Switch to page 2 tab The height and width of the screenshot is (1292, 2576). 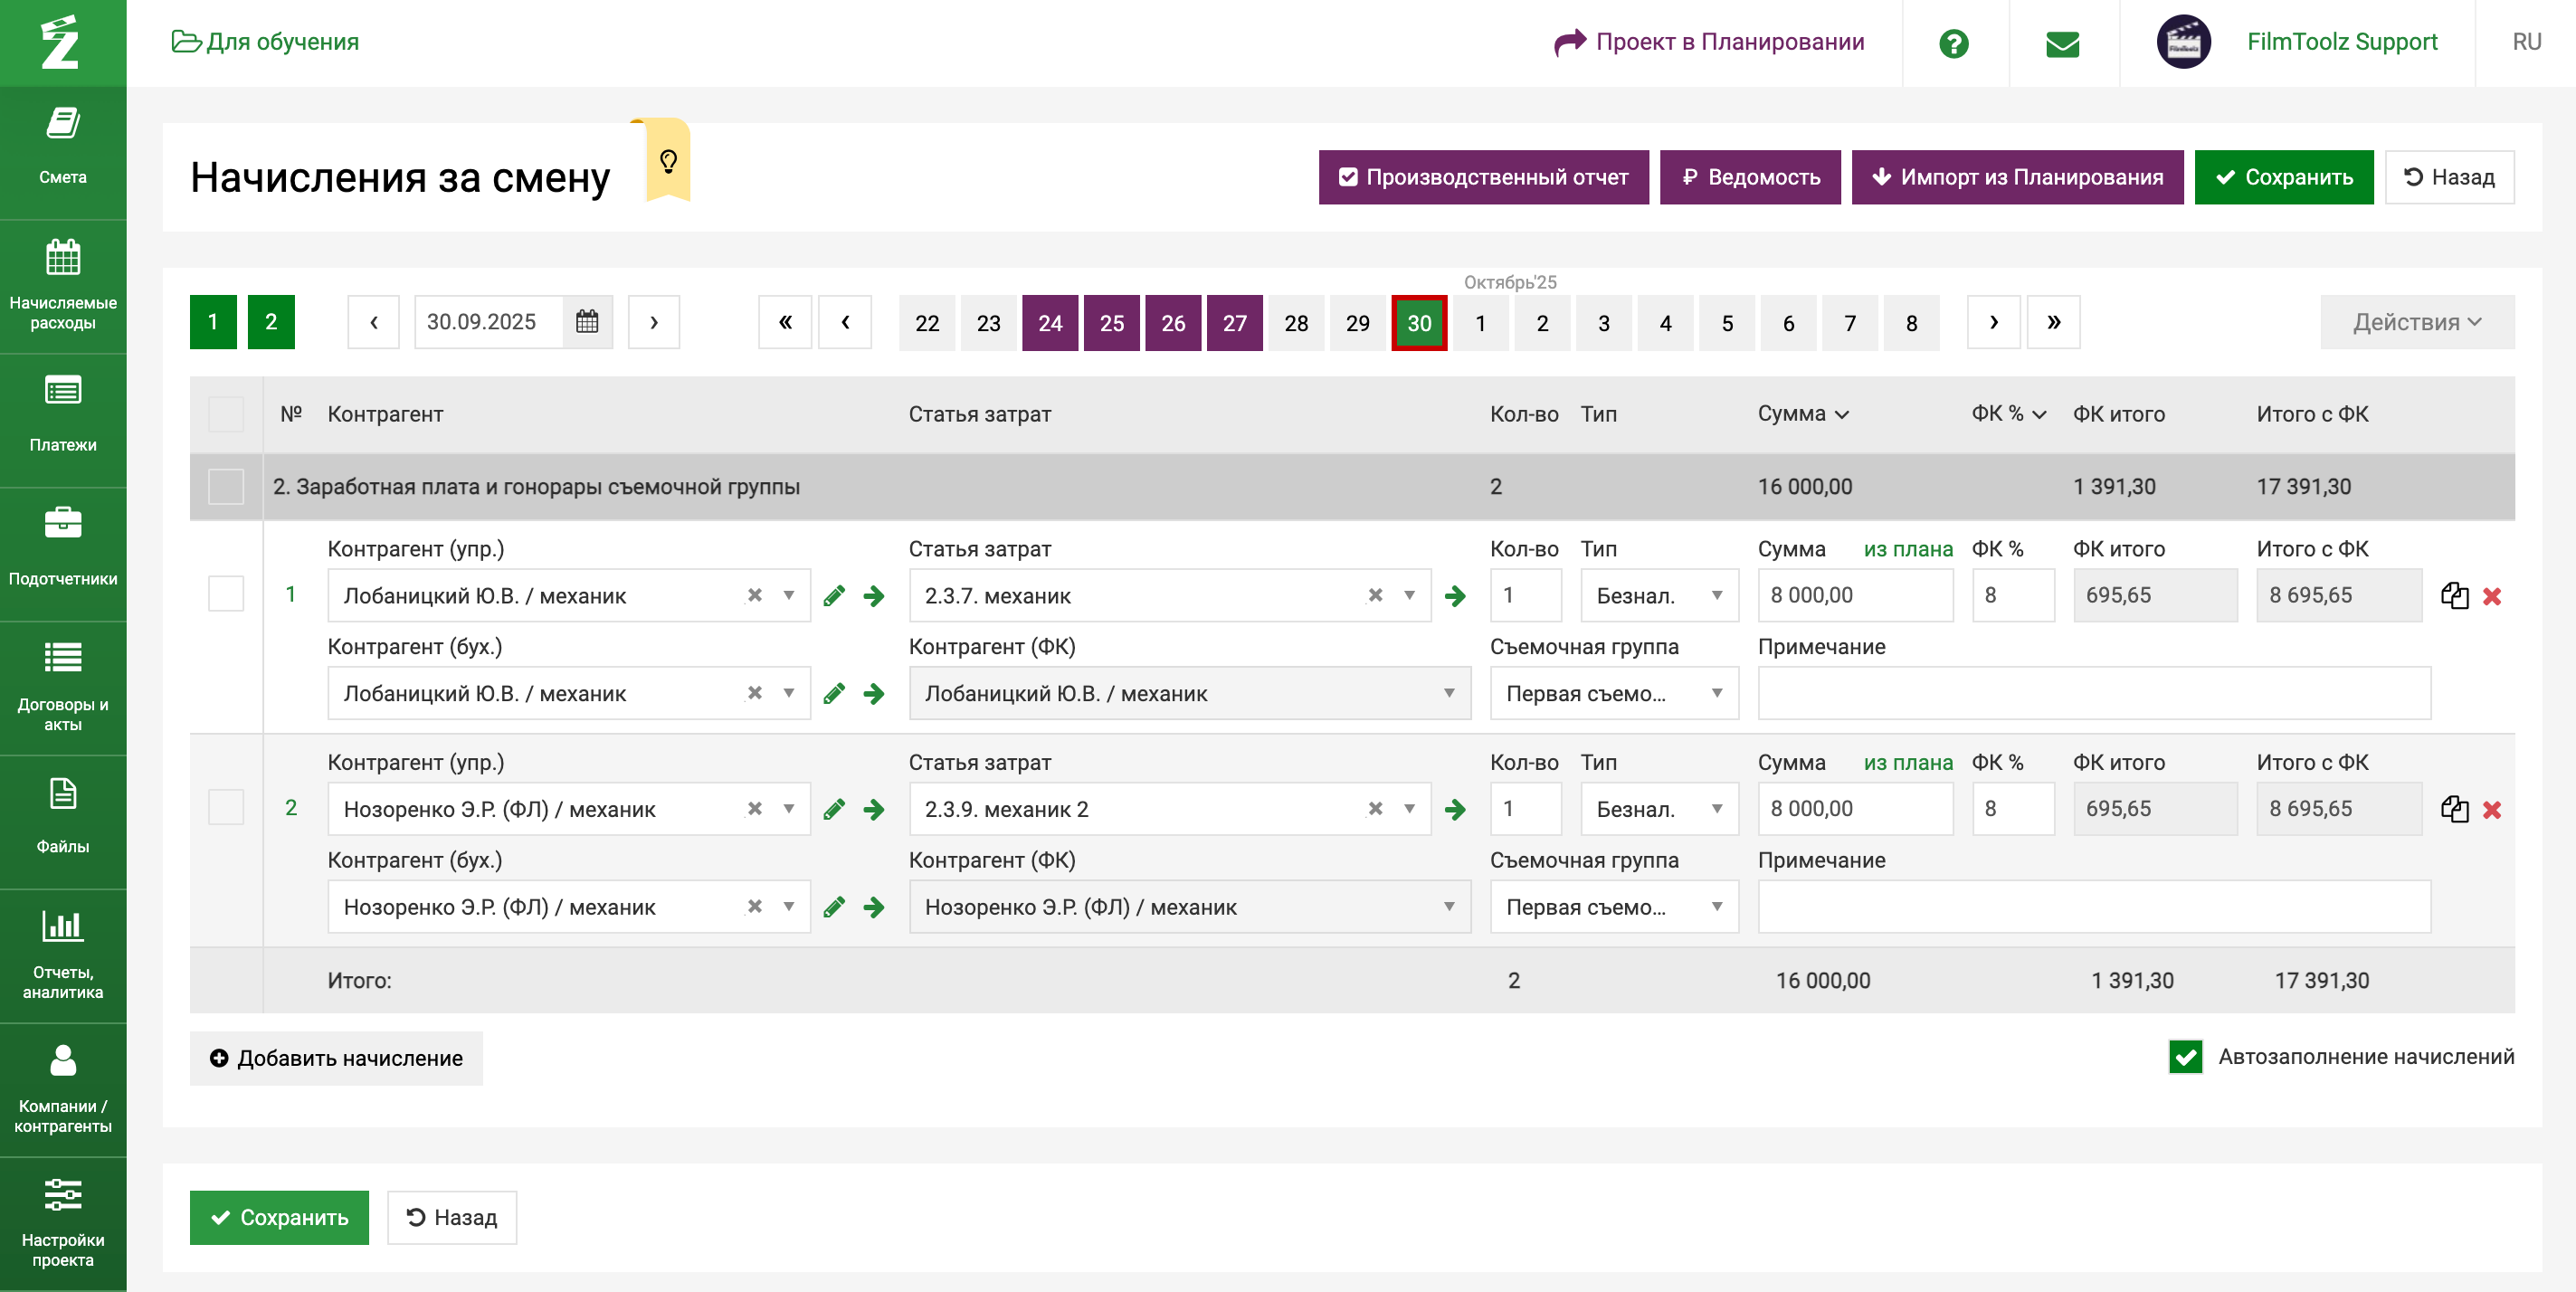(x=271, y=322)
